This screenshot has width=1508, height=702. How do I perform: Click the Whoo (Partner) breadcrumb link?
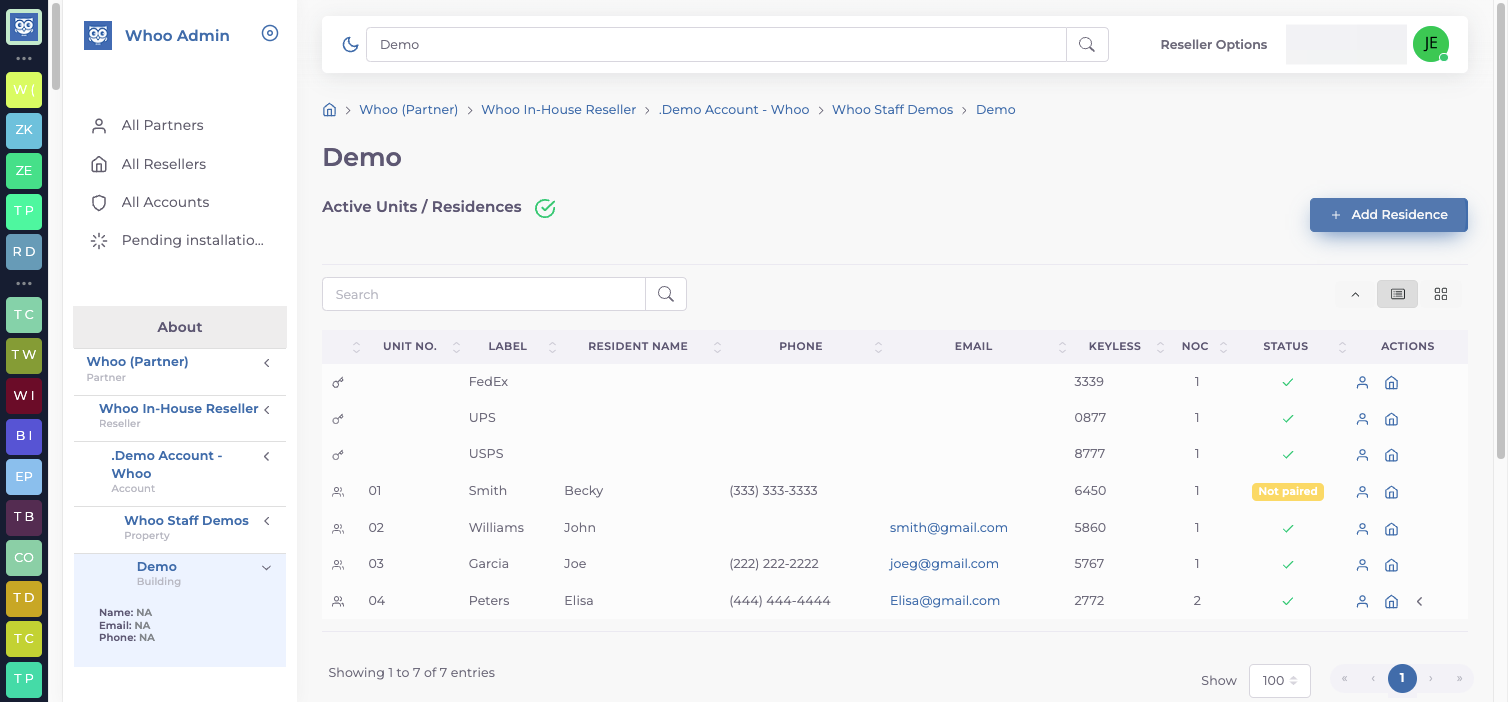pyautogui.click(x=408, y=109)
